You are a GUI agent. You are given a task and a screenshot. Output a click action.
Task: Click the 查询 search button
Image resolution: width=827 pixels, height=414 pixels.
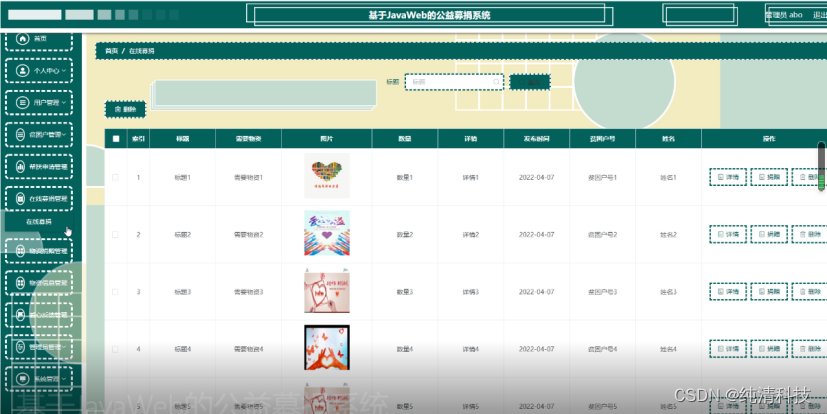(530, 82)
